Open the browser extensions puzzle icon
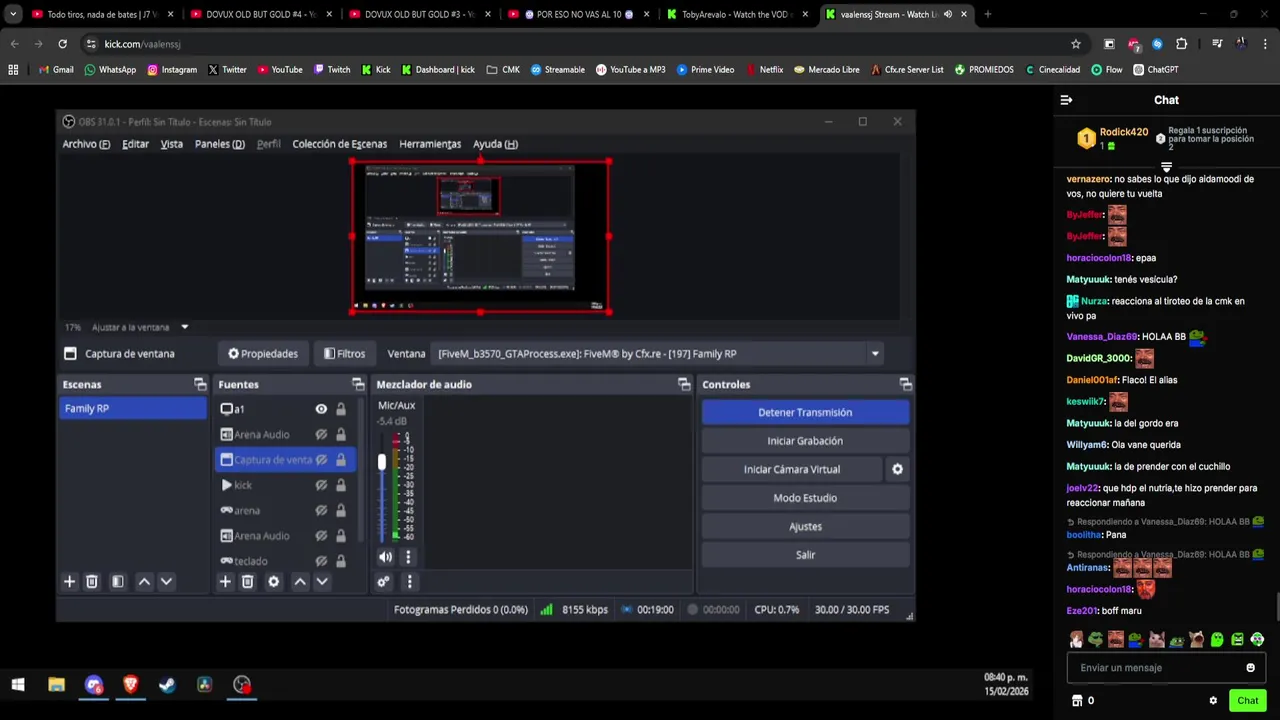Viewport: 1280px width, 720px height. coord(1181,44)
